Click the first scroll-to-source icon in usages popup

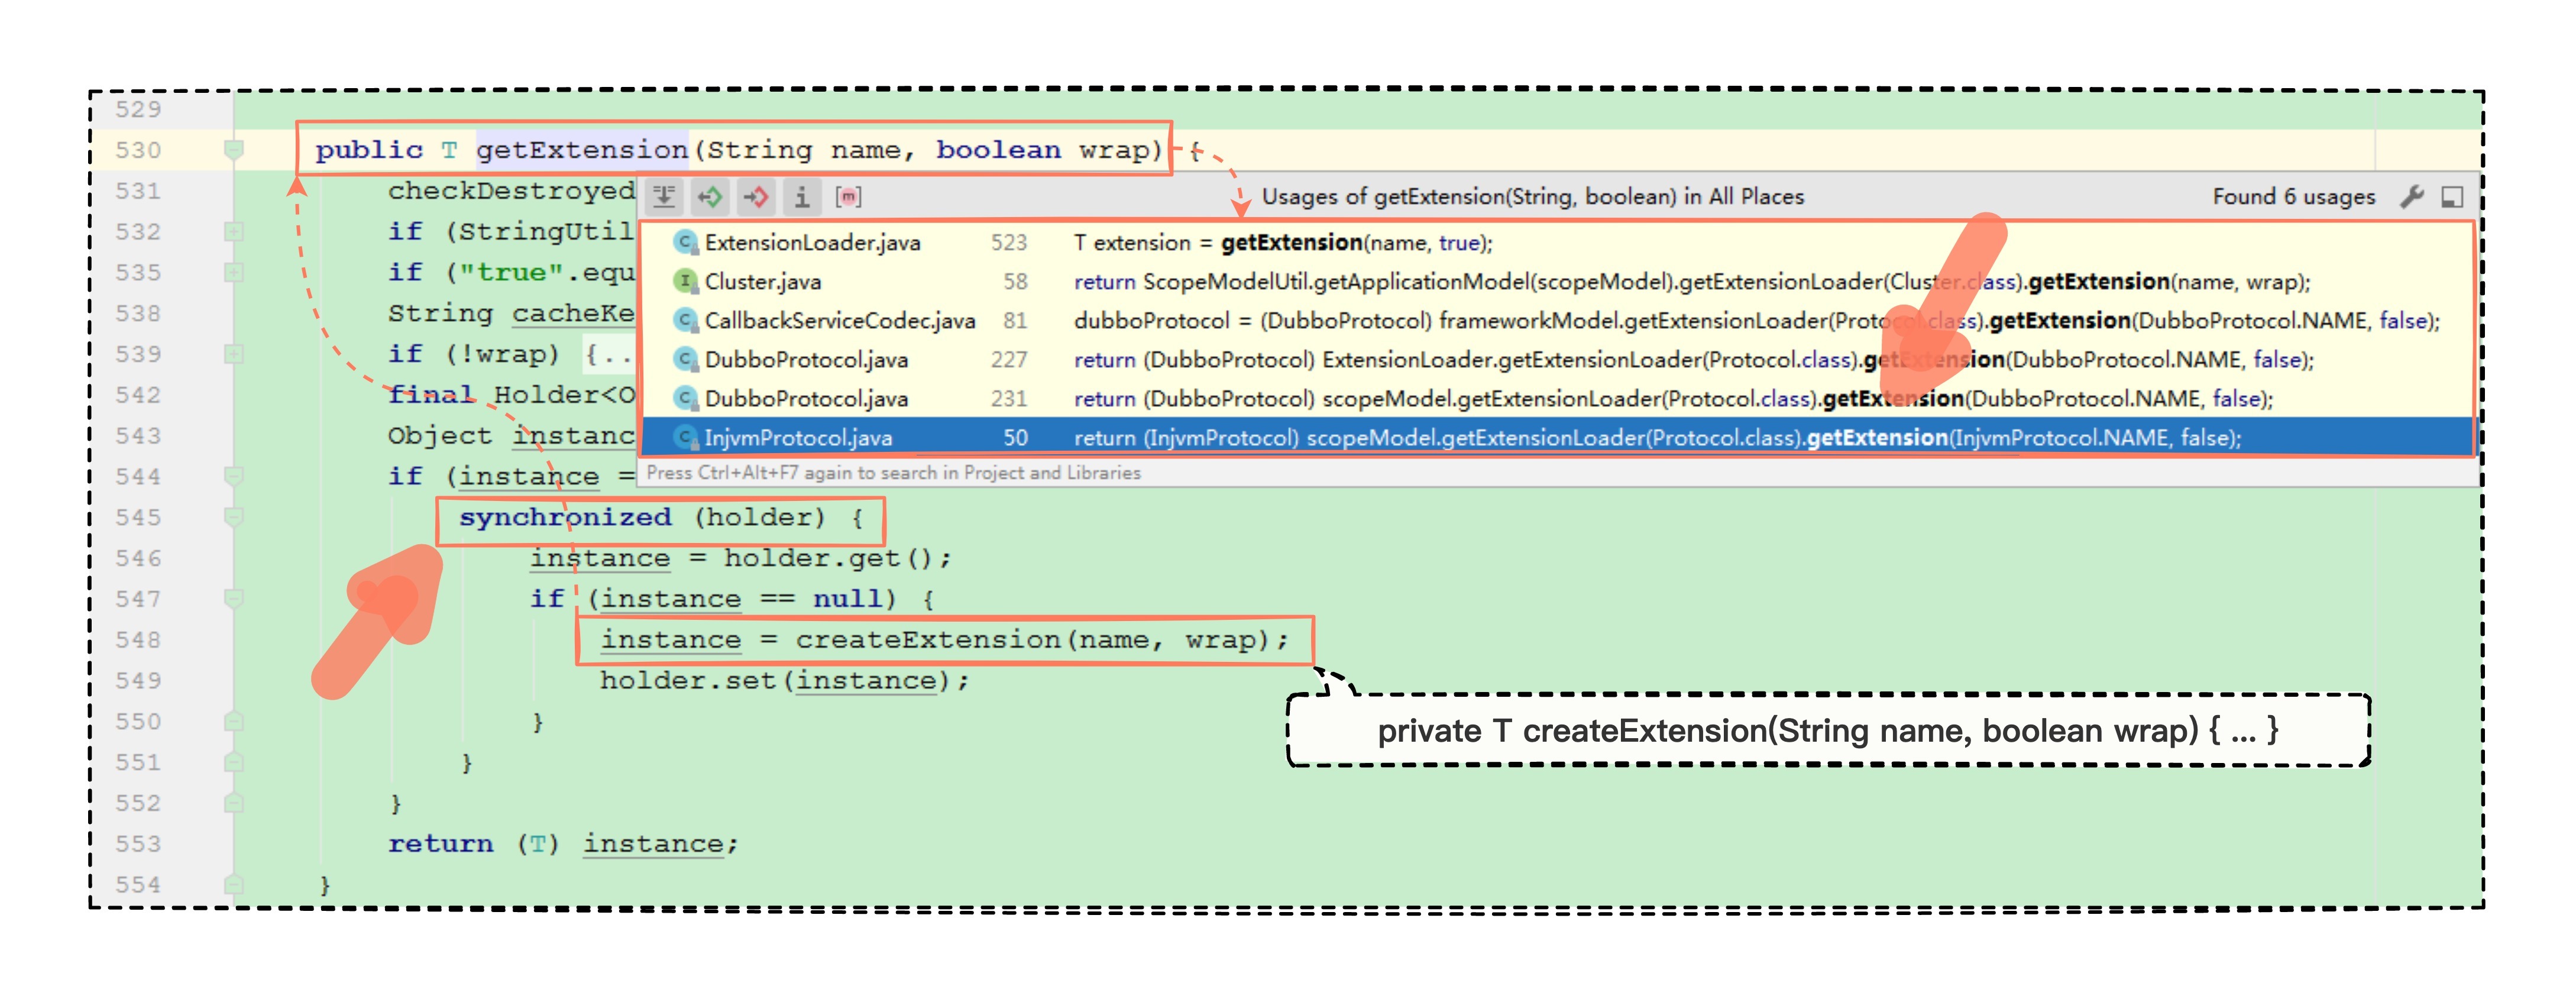point(664,196)
